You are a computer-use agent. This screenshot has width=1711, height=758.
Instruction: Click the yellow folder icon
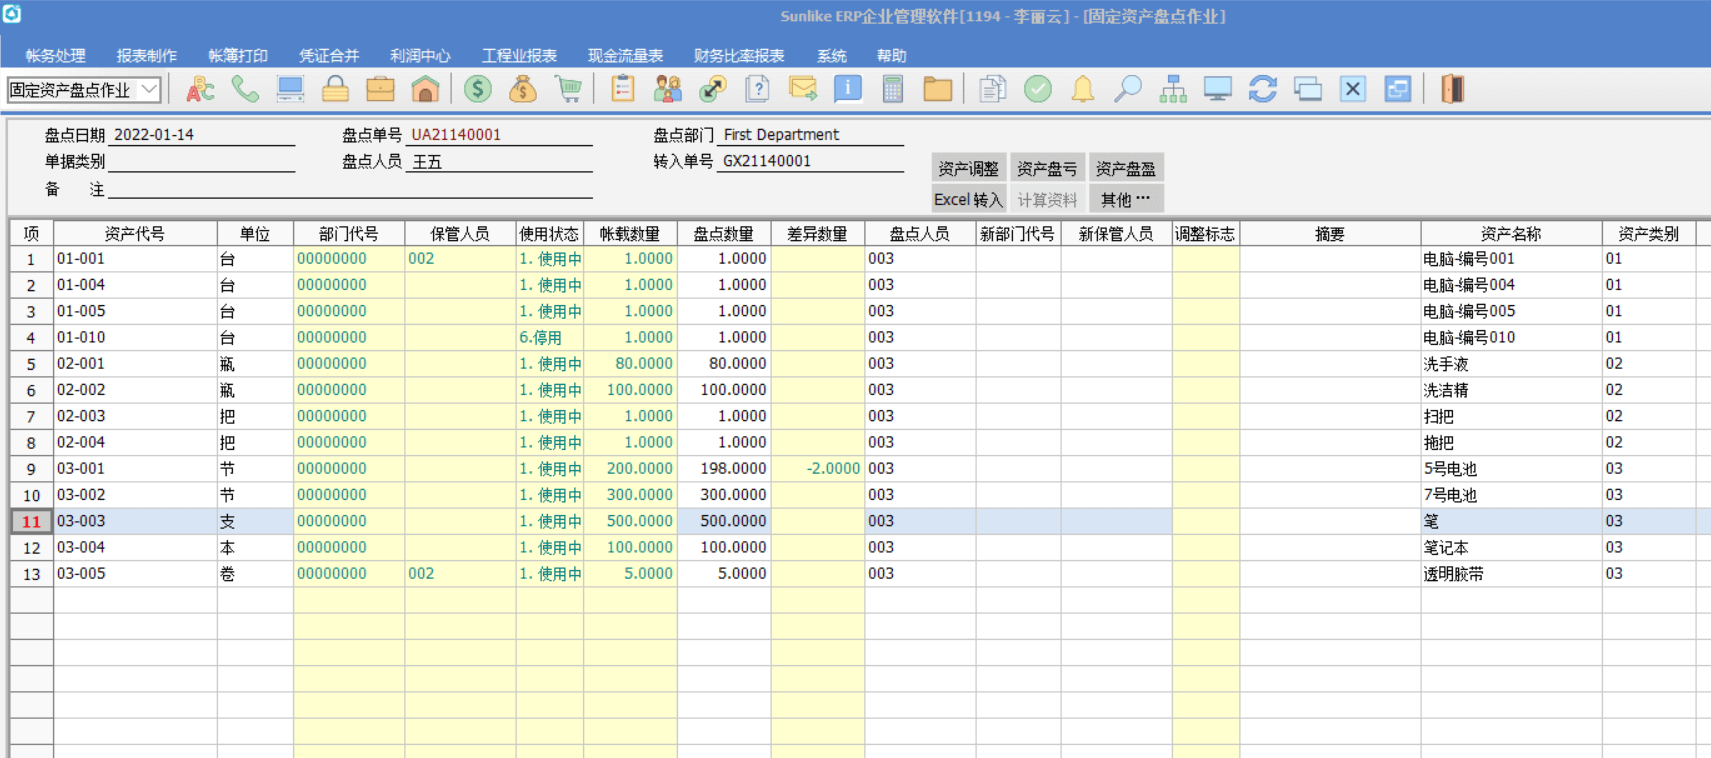[x=937, y=89]
